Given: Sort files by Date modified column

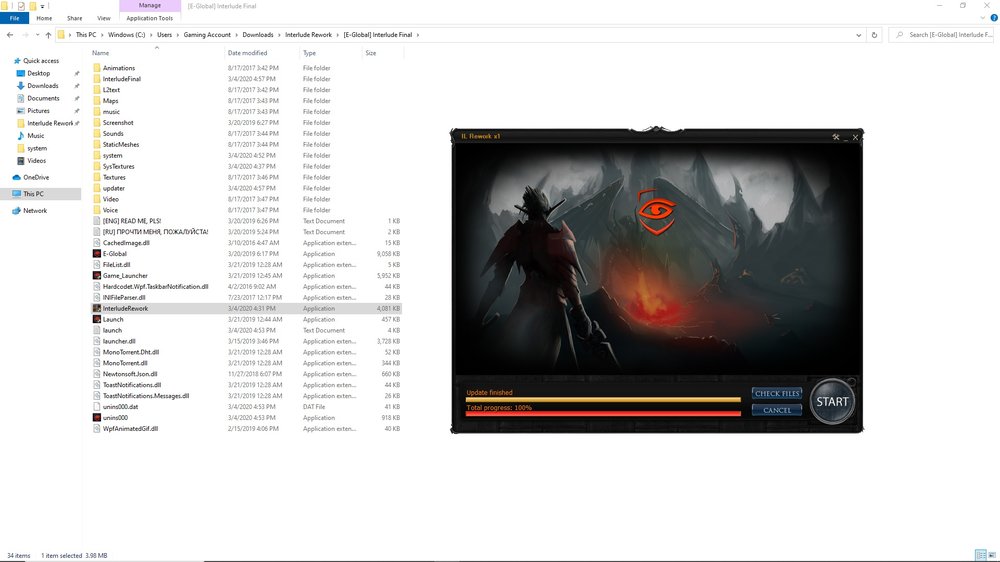Looking at the screenshot, I should point(247,53).
